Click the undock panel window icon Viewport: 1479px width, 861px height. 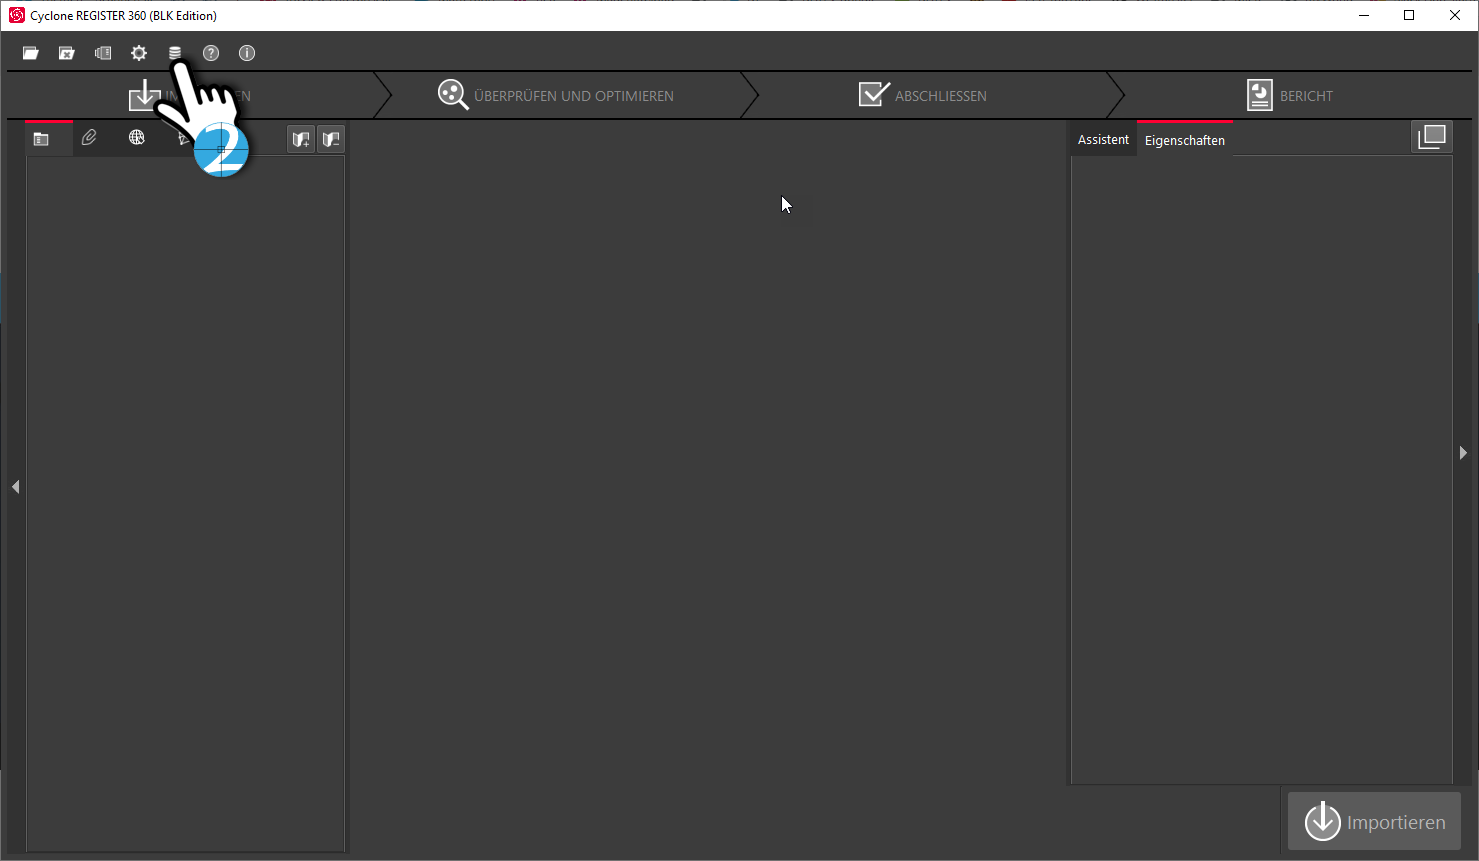(x=1432, y=137)
